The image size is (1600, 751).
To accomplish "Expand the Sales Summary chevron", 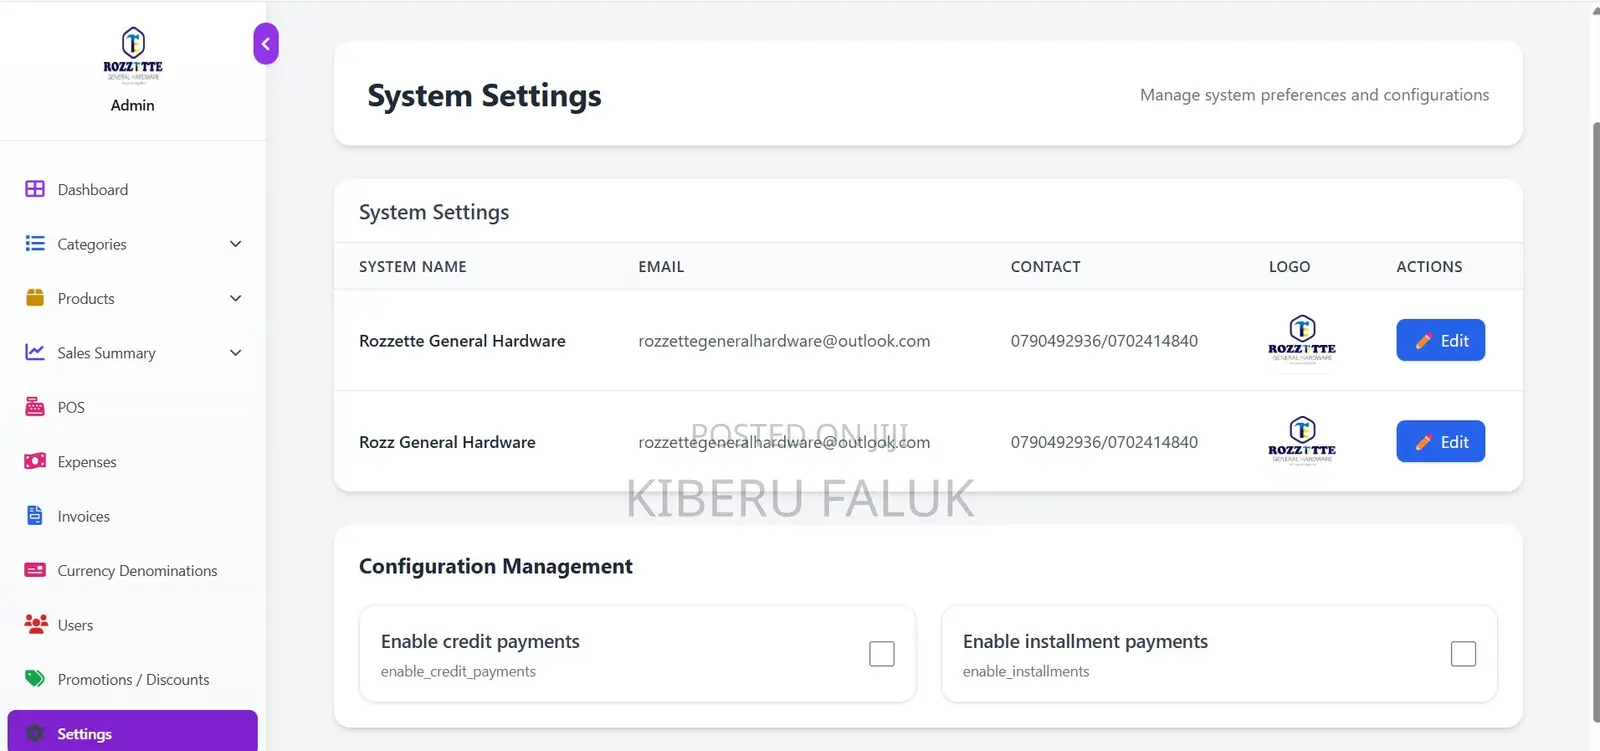I will [236, 352].
